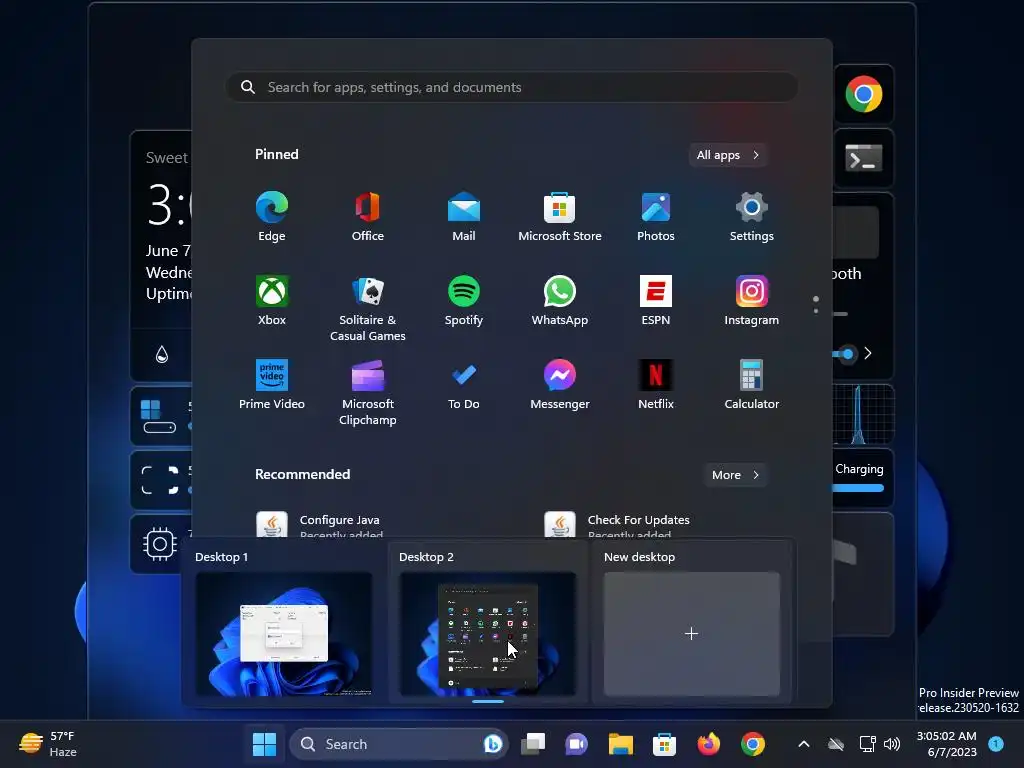Image resolution: width=1024 pixels, height=768 pixels.
Task: Open clock showing 3:05:02 AM
Action: [946, 744]
